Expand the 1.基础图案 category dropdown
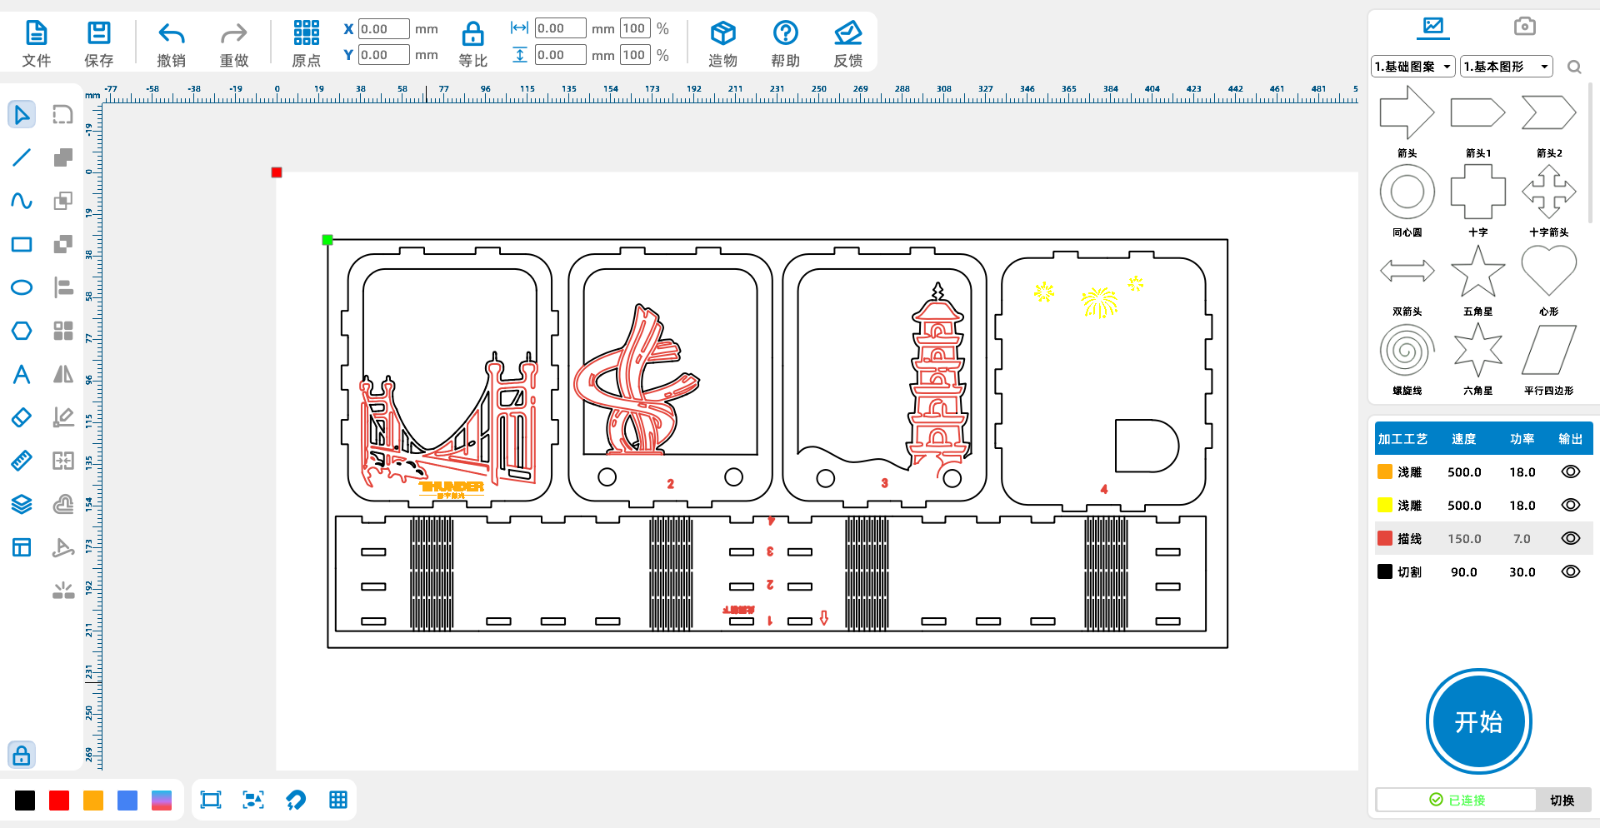The width and height of the screenshot is (1600, 828). [1413, 67]
